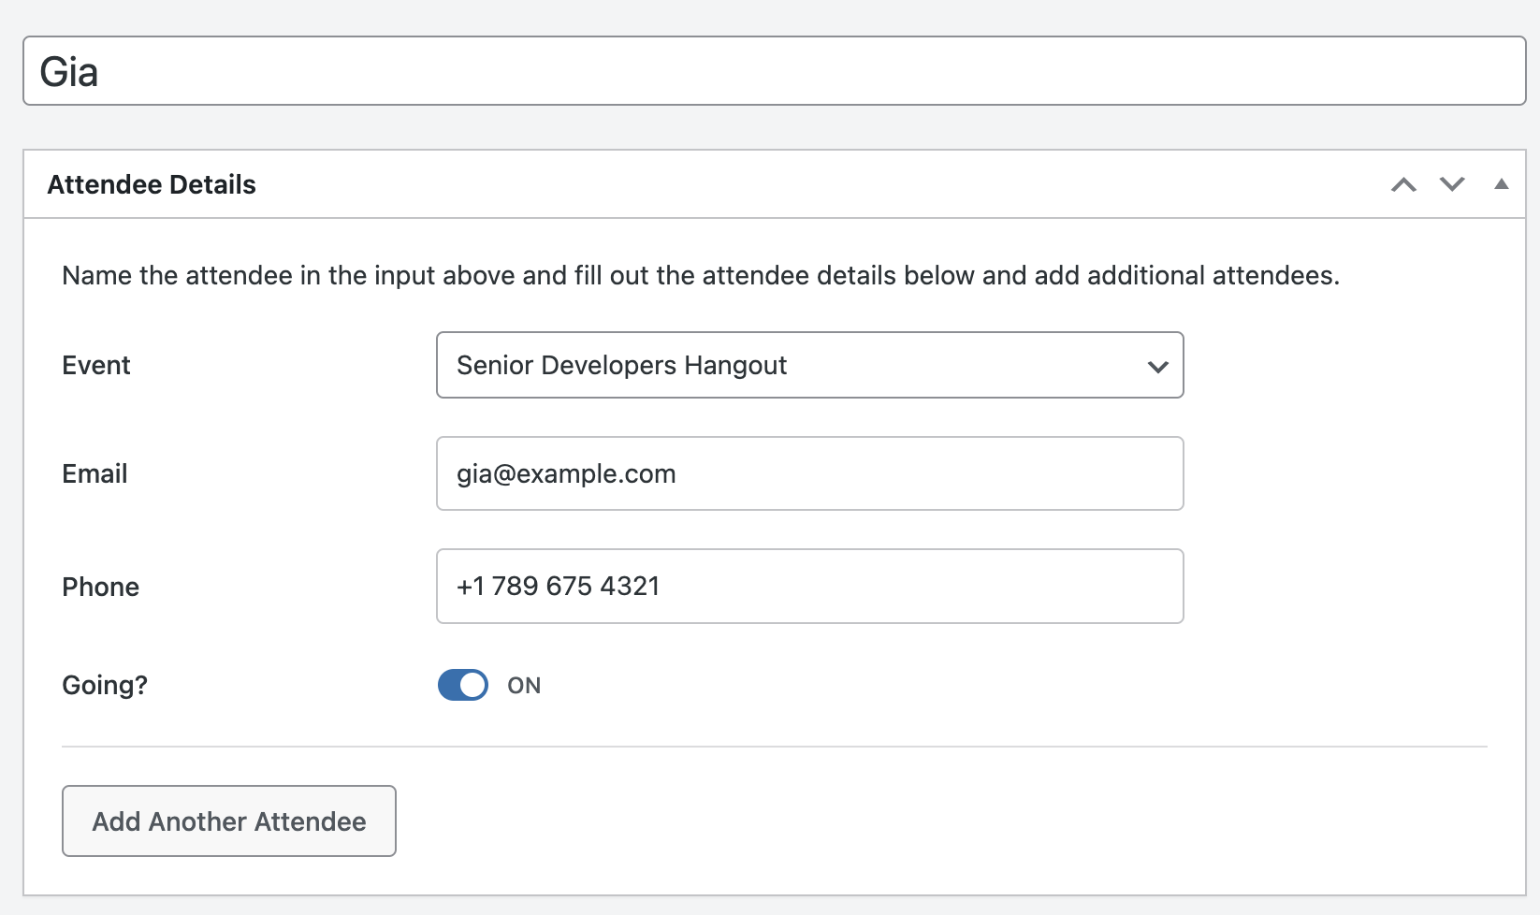
Task: Click the Phone field label
Action: pyautogui.click(x=101, y=587)
